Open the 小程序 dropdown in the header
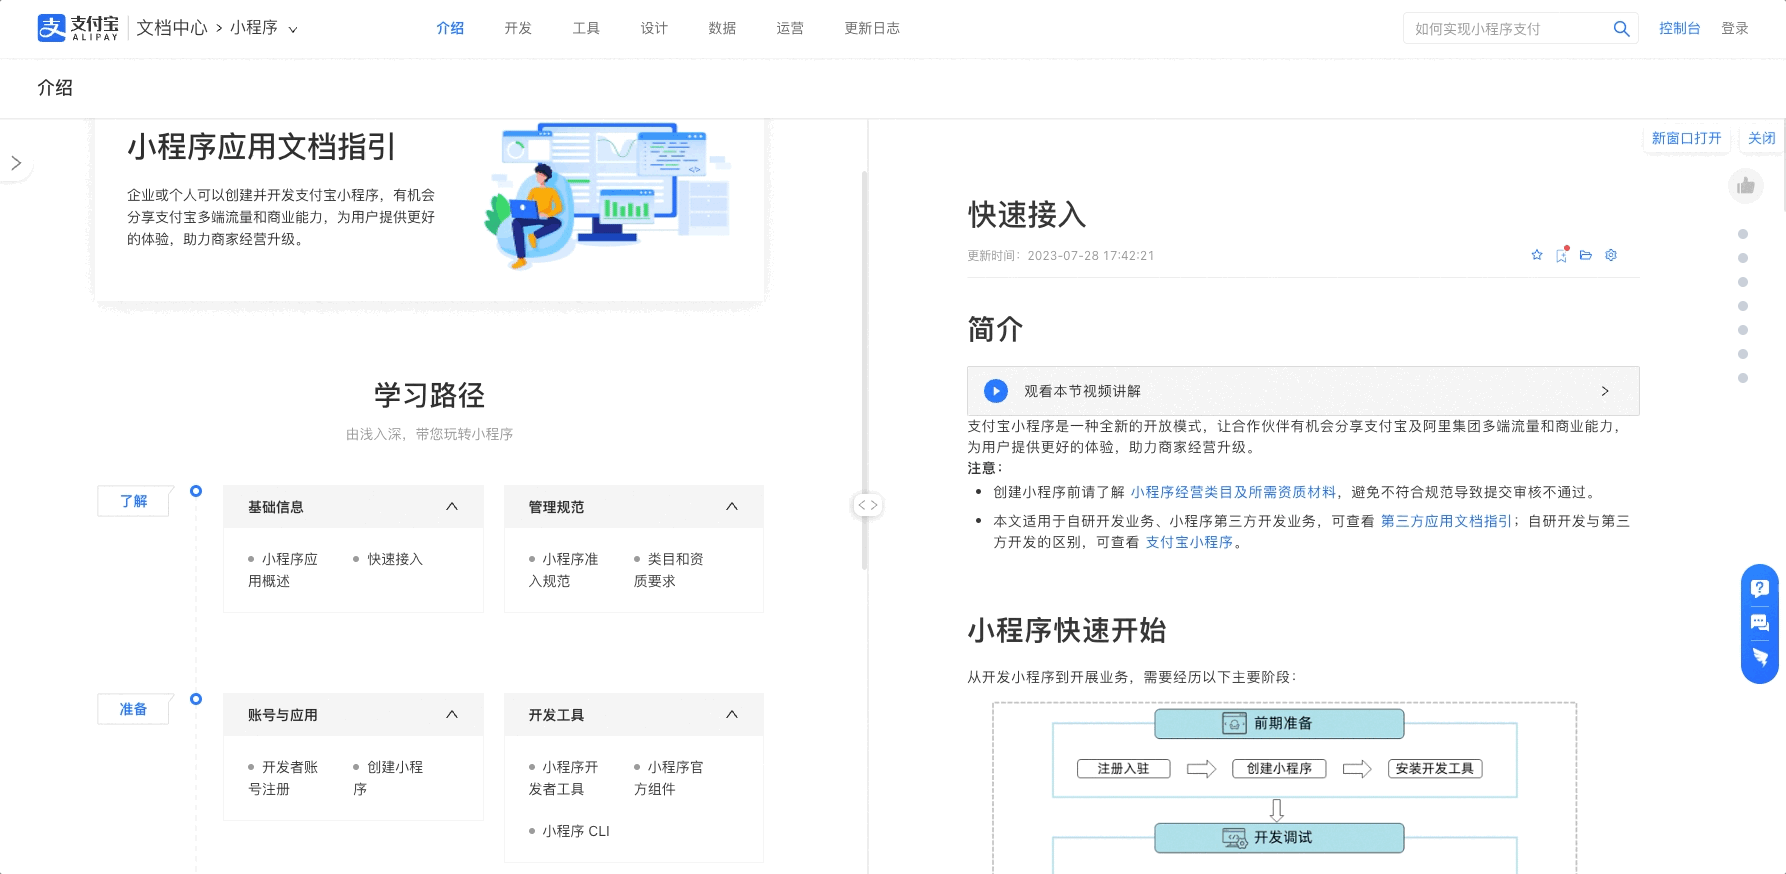The width and height of the screenshot is (1786, 874). pos(264,28)
